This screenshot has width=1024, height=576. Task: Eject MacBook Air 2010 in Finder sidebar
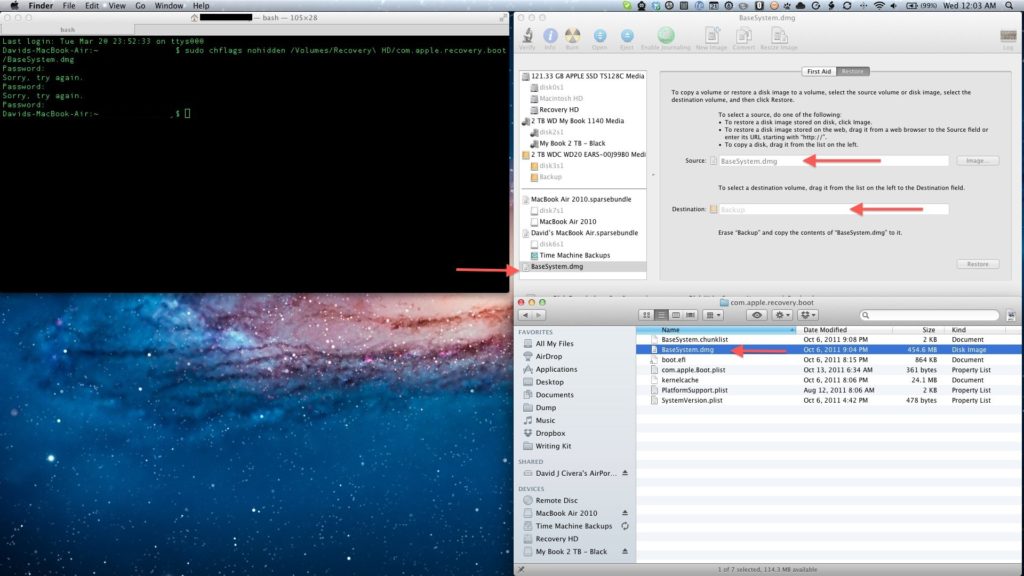click(625, 513)
